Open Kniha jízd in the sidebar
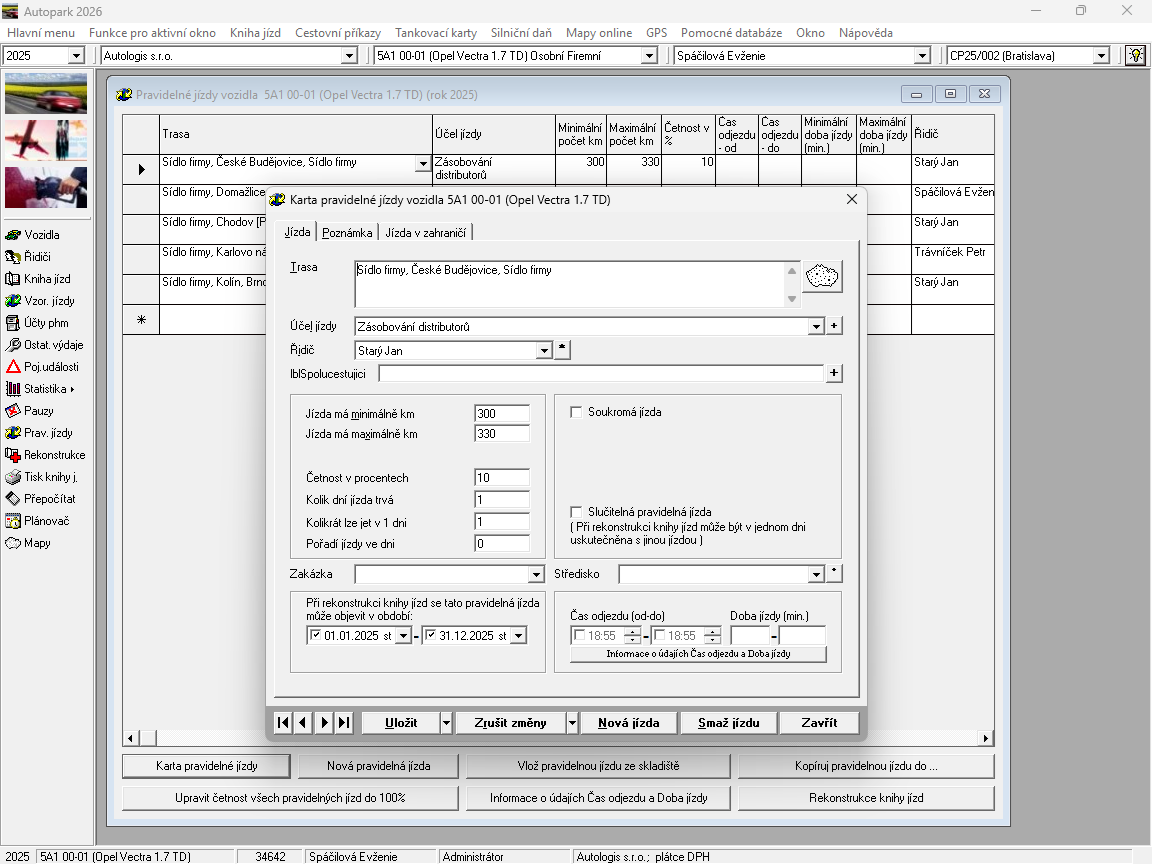 coord(14,279)
